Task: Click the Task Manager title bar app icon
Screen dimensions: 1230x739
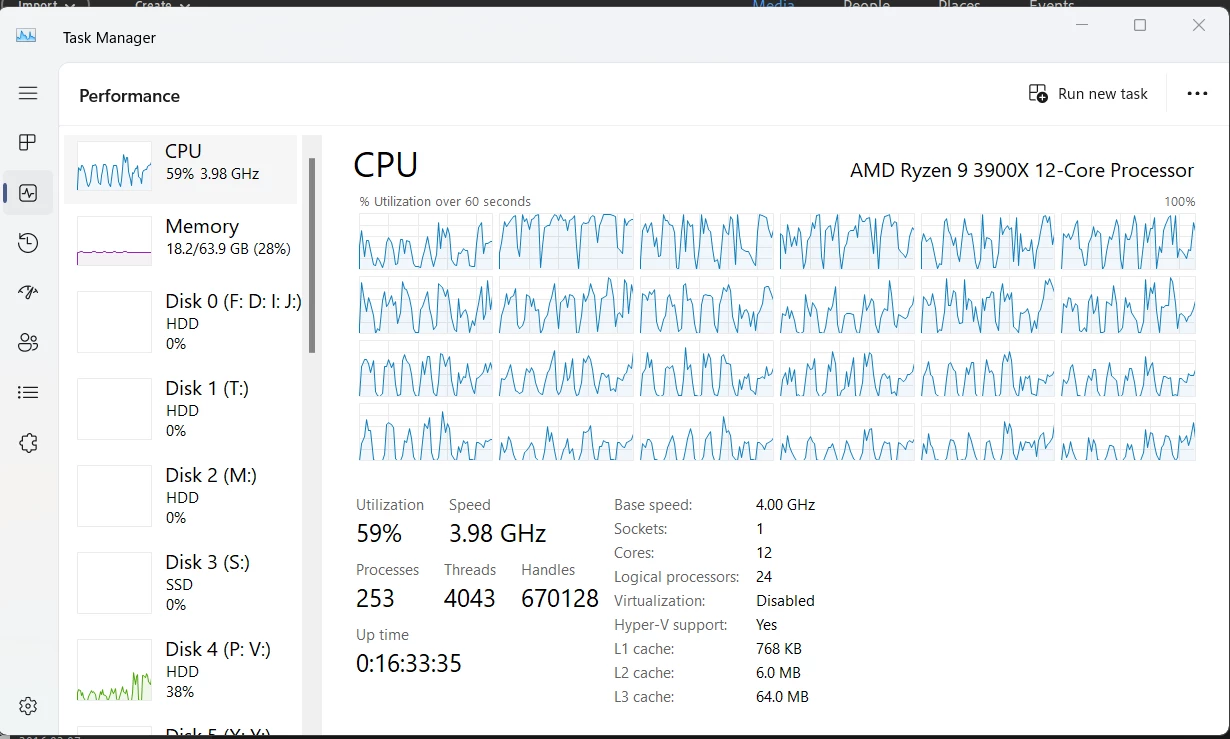Action: (26, 37)
